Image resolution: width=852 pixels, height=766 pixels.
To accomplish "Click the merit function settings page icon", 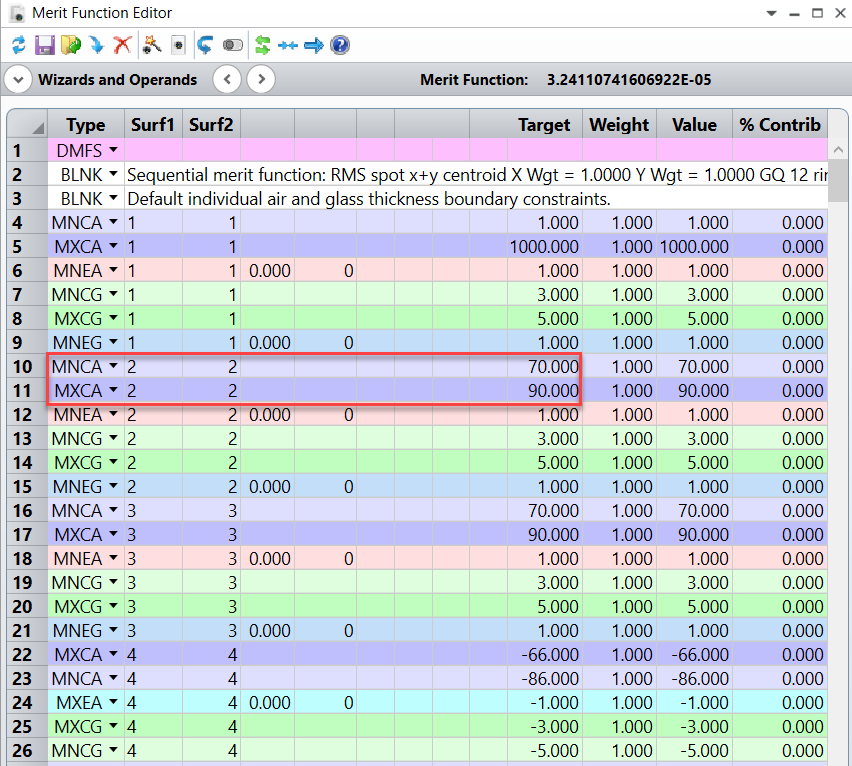I will tap(178, 45).
